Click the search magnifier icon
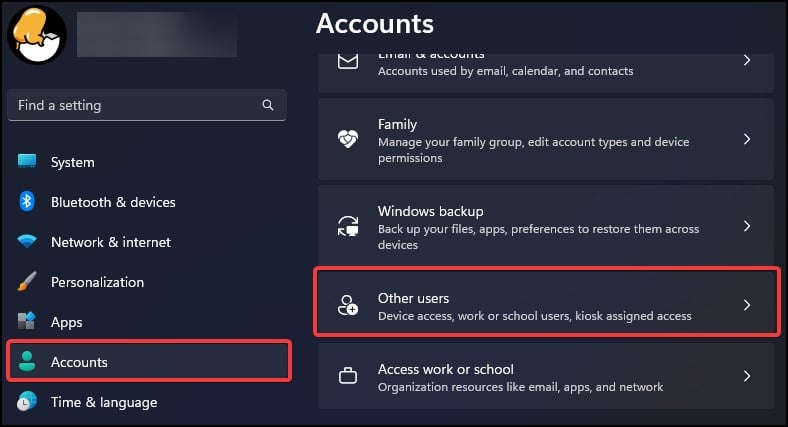The width and height of the screenshot is (788, 427). tap(268, 105)
